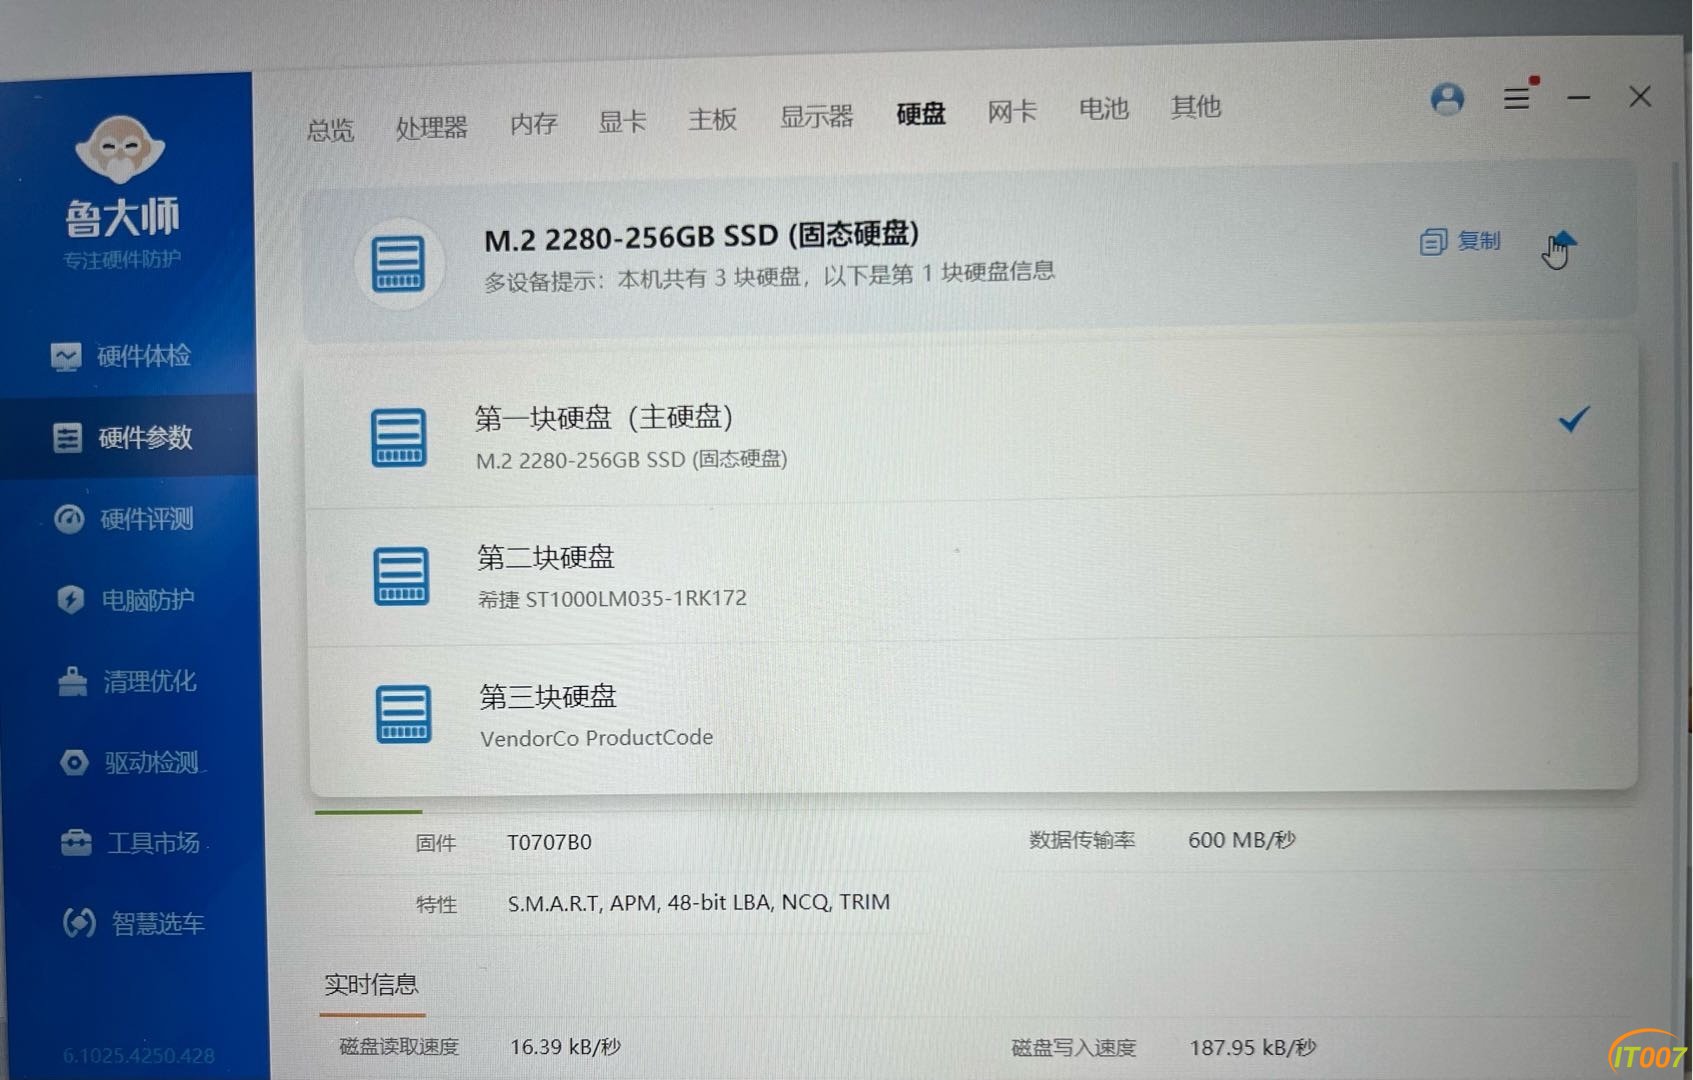1693x1080 pixels.
Task: Click the 特性 label
Action: point(437,905)
